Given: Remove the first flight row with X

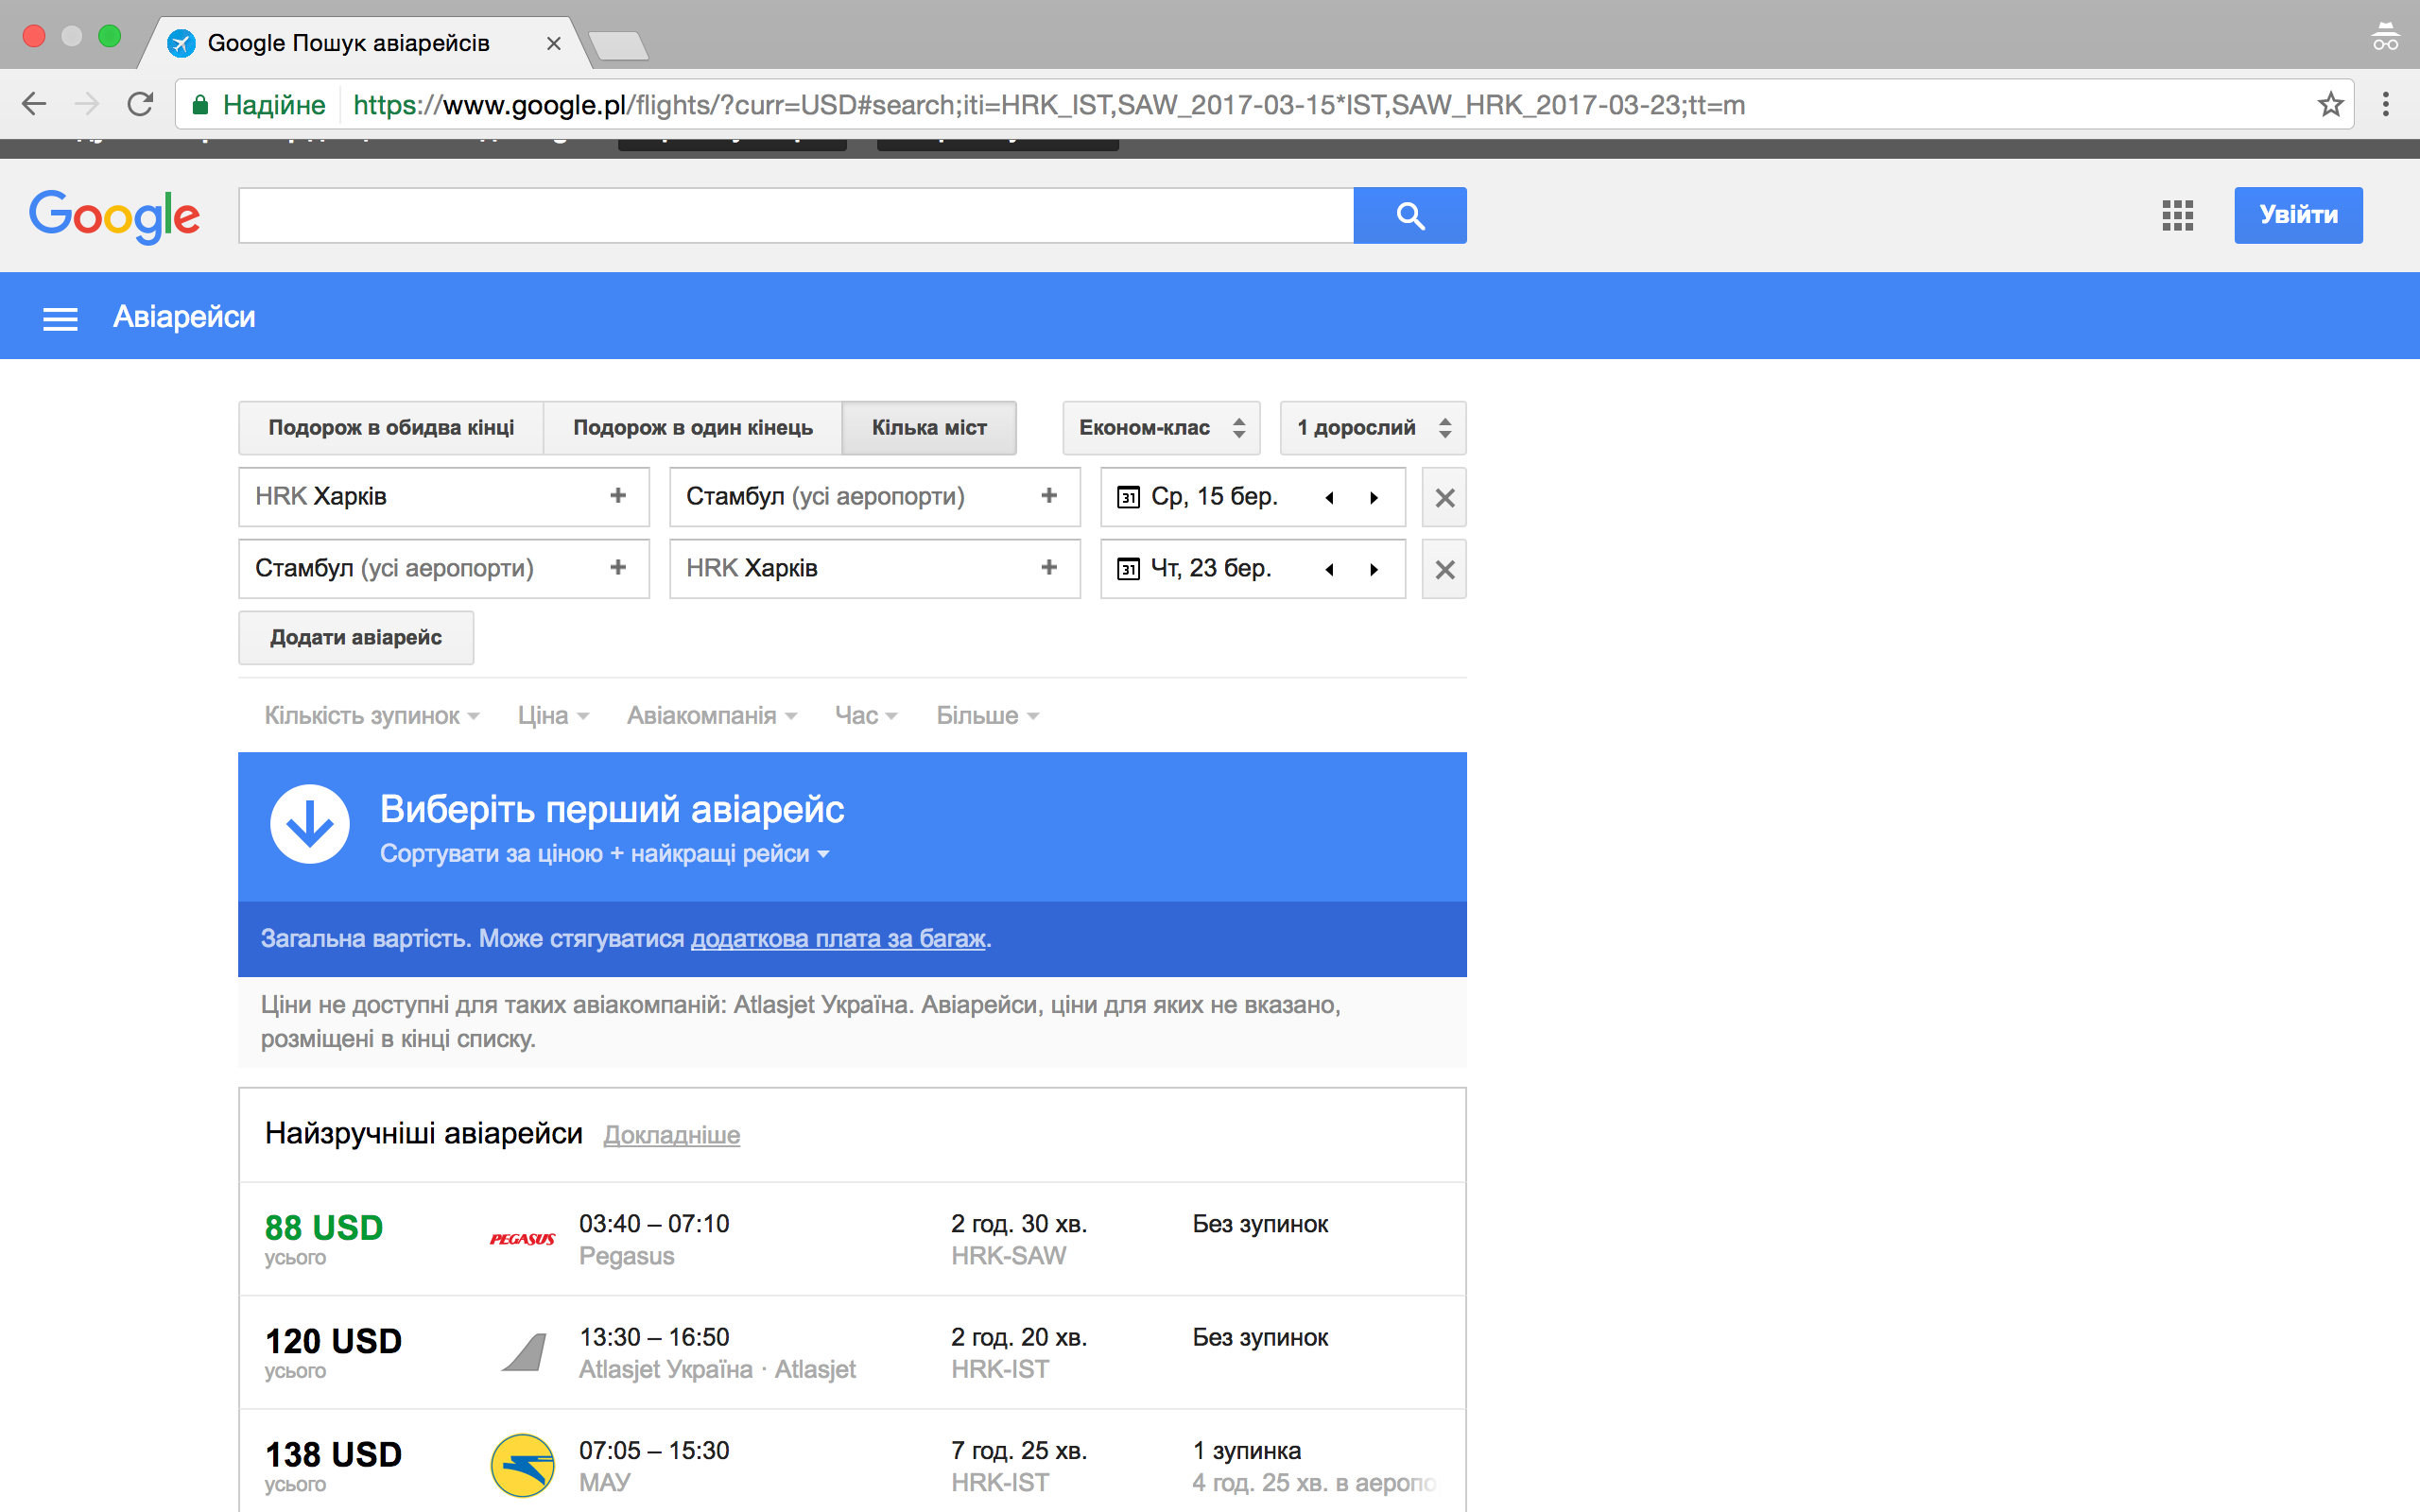Looking at the screenshot, I should coord(1444,497).
